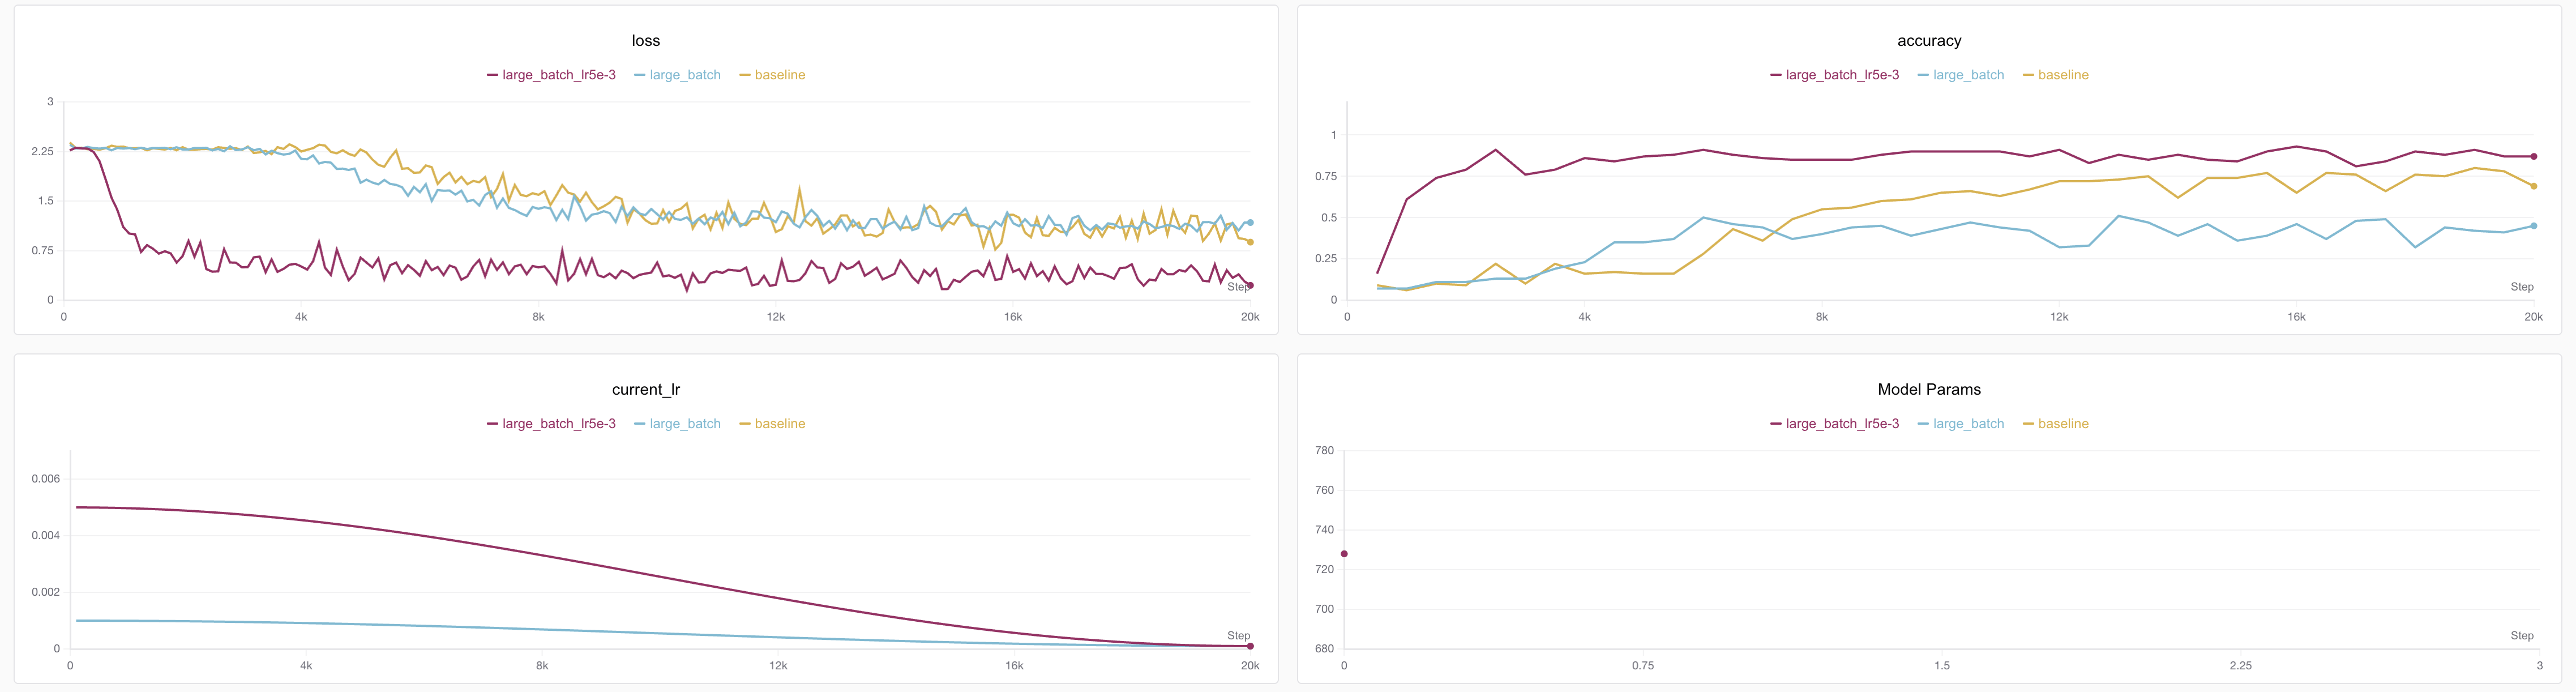Click blue large_batch end-point on loss chart

click(x=1250, y=222)
